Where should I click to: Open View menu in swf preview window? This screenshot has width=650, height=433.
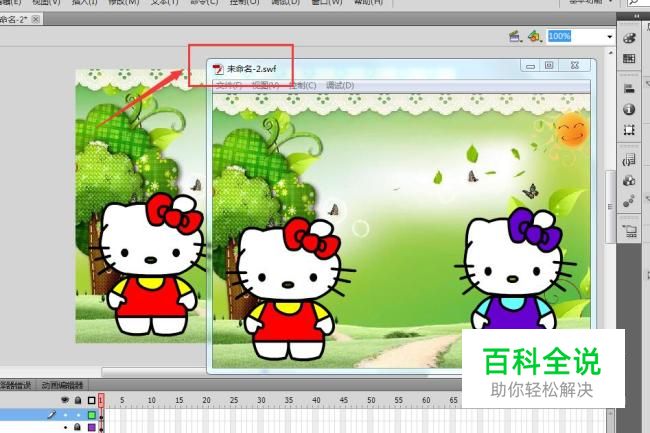tap(266, 85)
